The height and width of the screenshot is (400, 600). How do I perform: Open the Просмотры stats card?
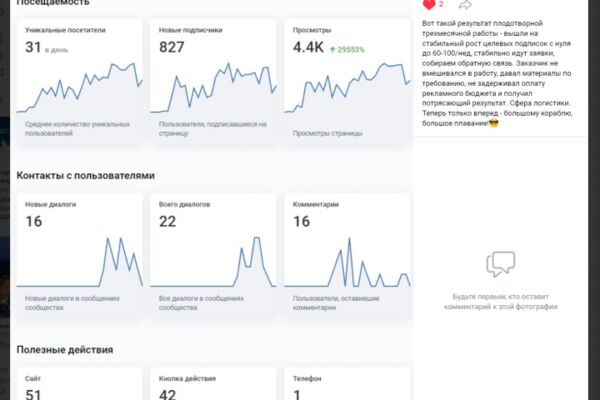[347, 81]
